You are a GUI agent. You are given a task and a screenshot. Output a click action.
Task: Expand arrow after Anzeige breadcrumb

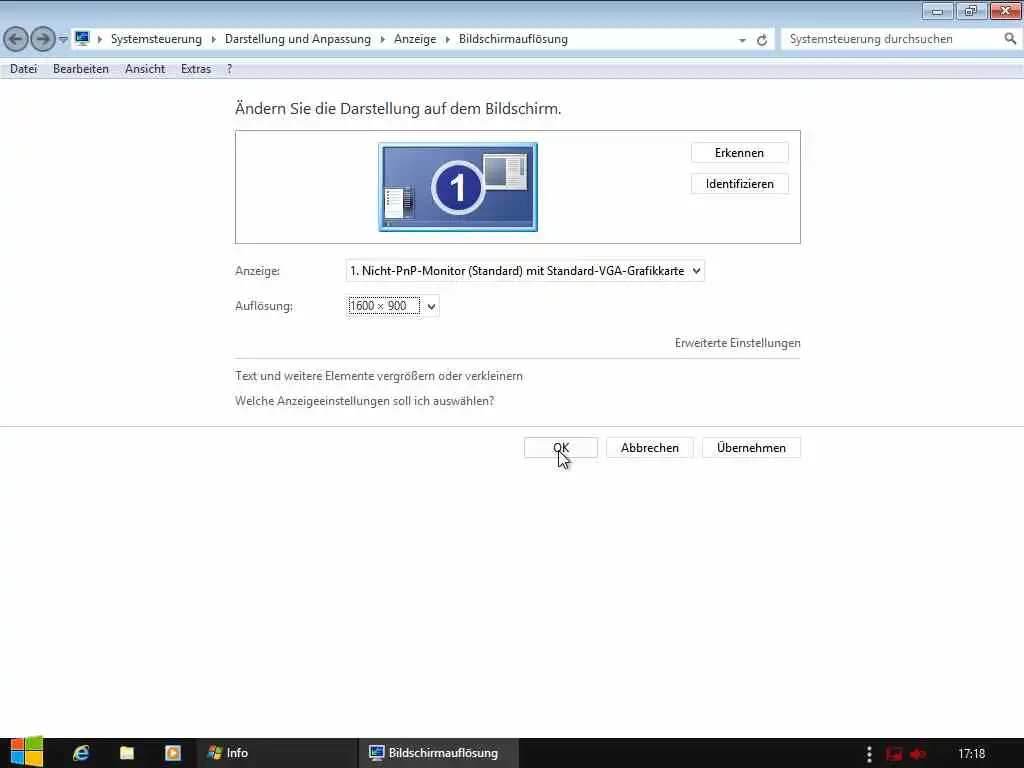tap(448, 39)
